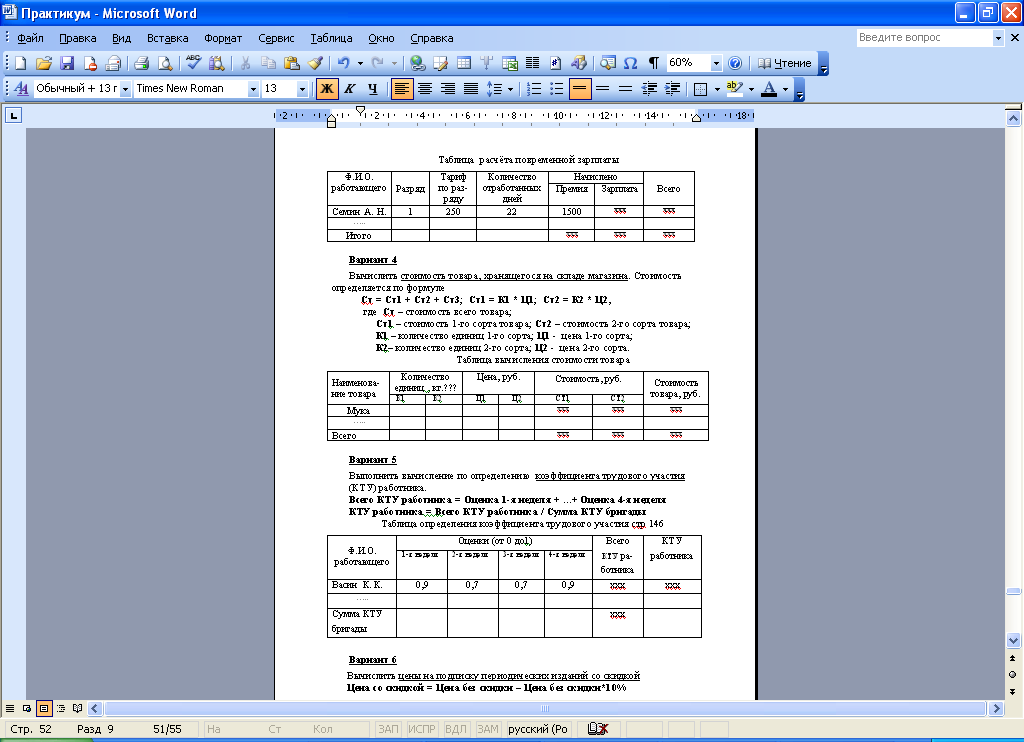
Task: Open print preview
Action: coord(165,63)
